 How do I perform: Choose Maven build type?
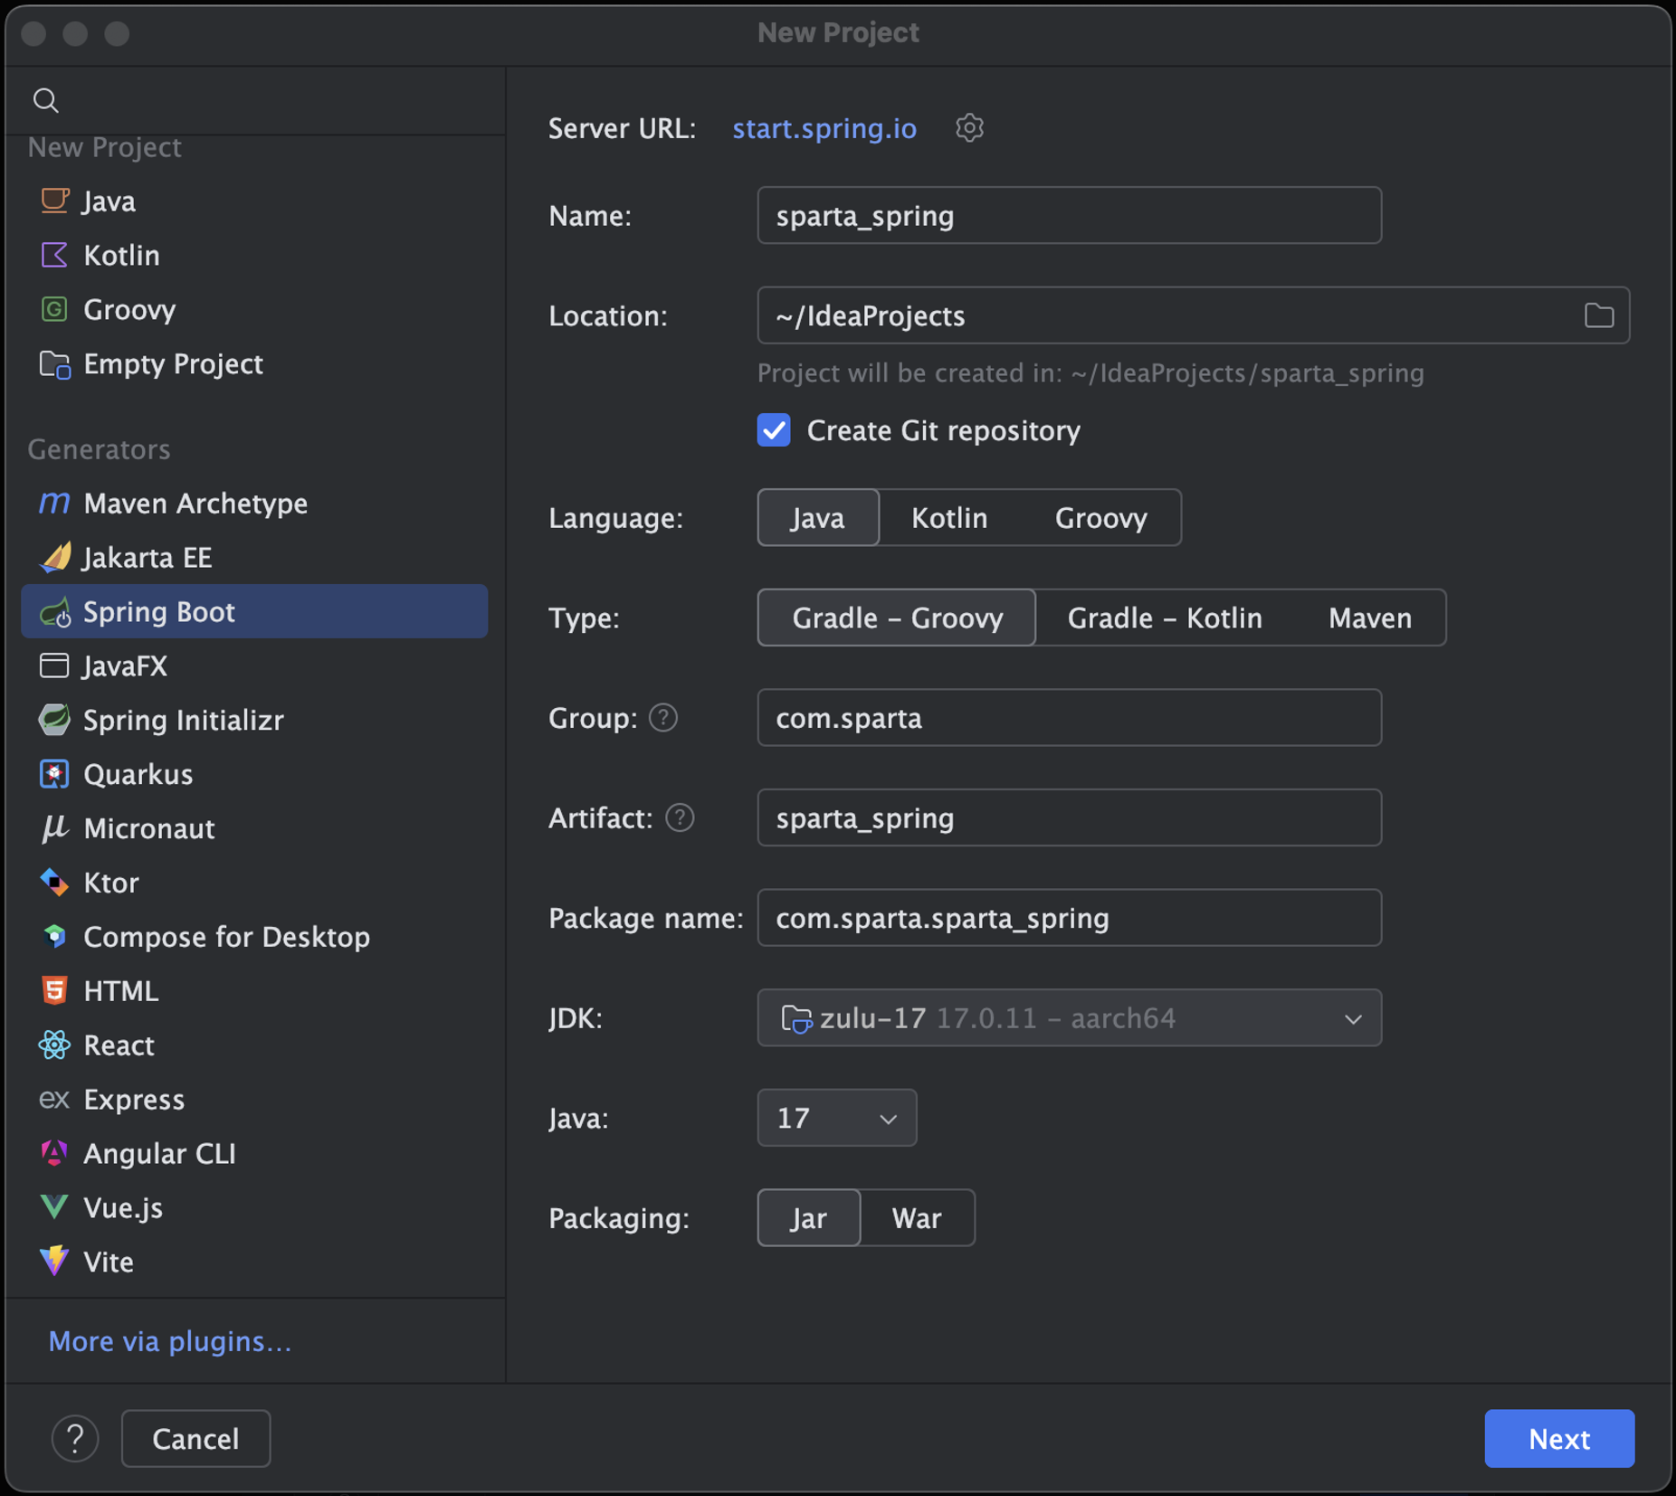tap(1370, 618)
